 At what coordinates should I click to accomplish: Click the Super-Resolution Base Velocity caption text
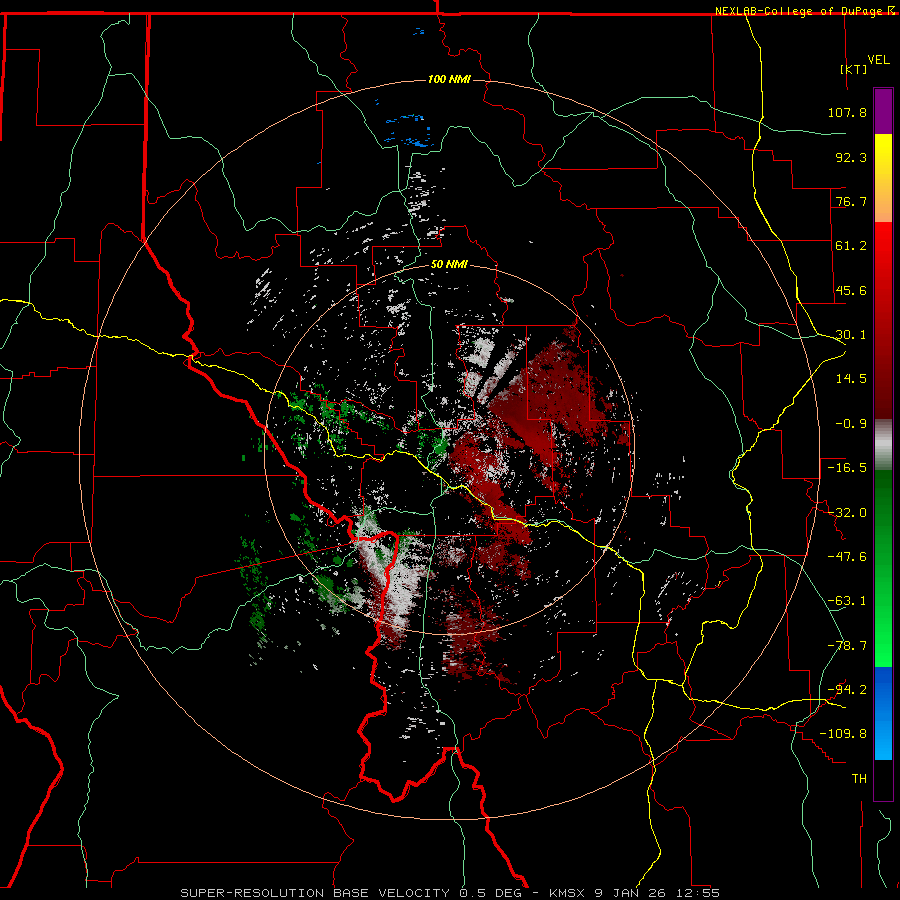[x=449, y=893]
